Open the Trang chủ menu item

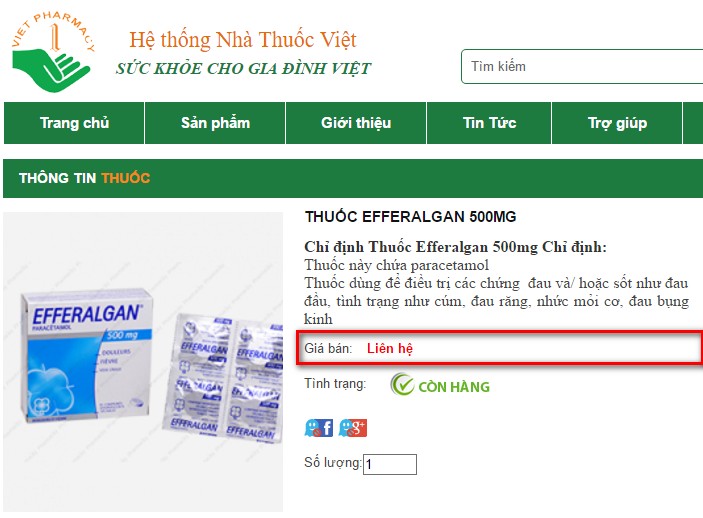(x=74, y=123)
